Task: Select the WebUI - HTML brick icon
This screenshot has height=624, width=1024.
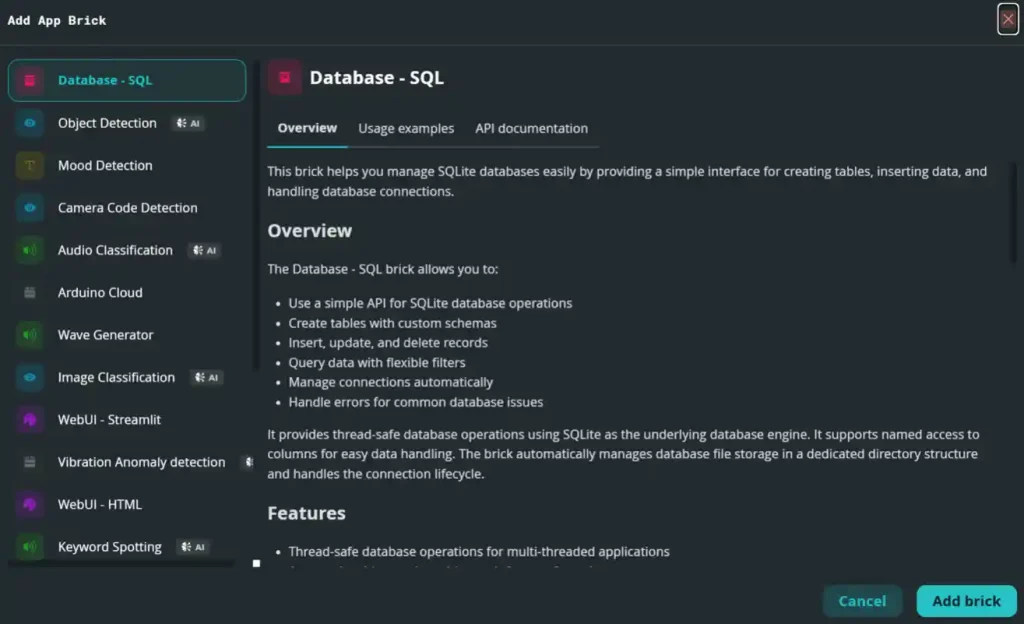Action: [30, 504]
